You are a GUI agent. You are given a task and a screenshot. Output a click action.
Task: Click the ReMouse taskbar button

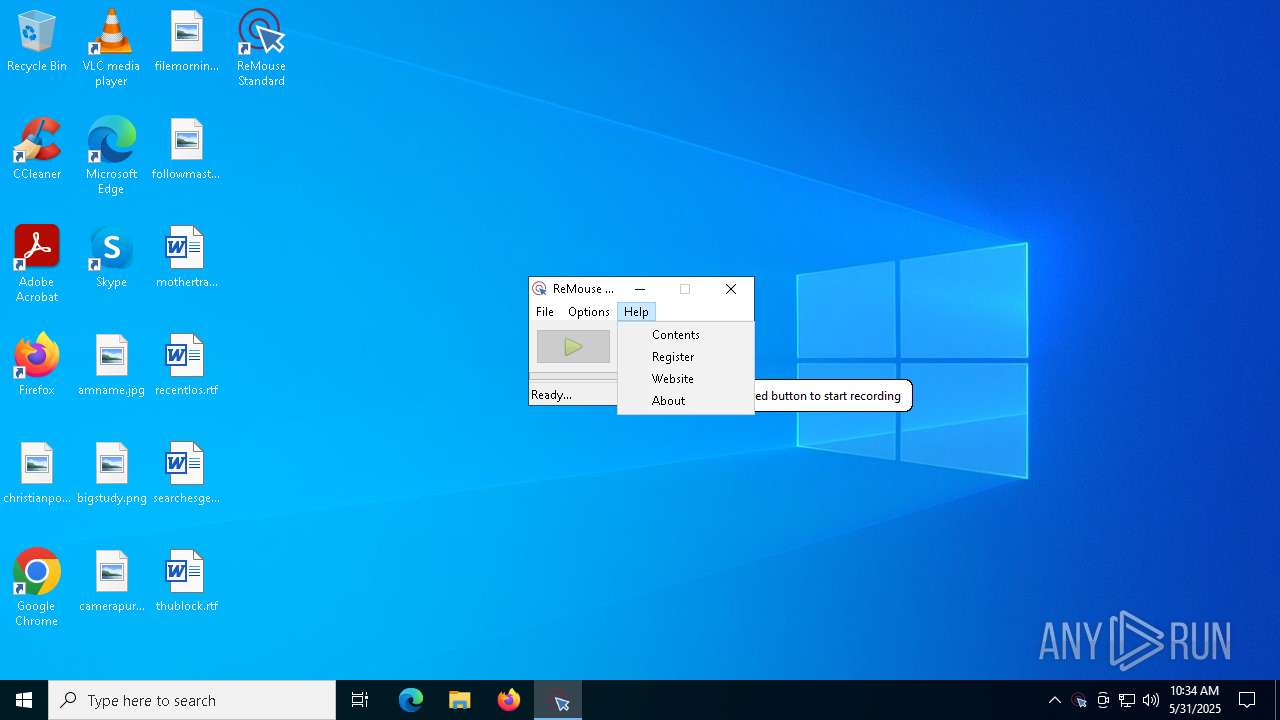[558, 700]
